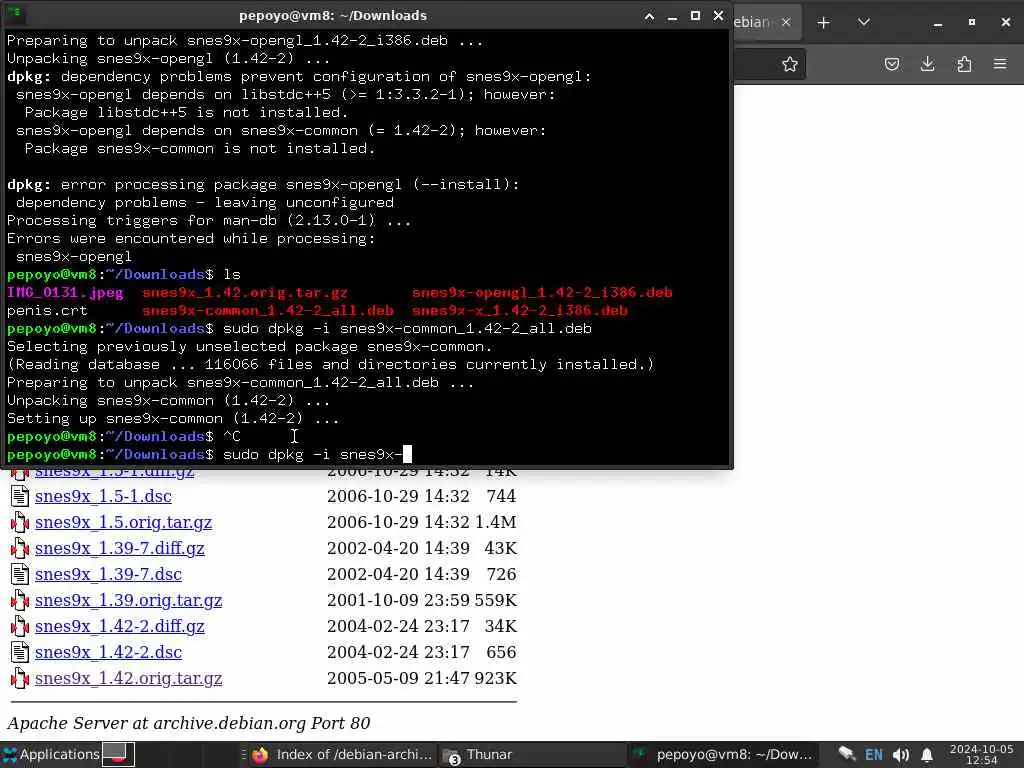Image resolution: width=1024 pixels, height=768 pixels.
Task: Expand the list all tabs chevron
Action: point(863,22)
